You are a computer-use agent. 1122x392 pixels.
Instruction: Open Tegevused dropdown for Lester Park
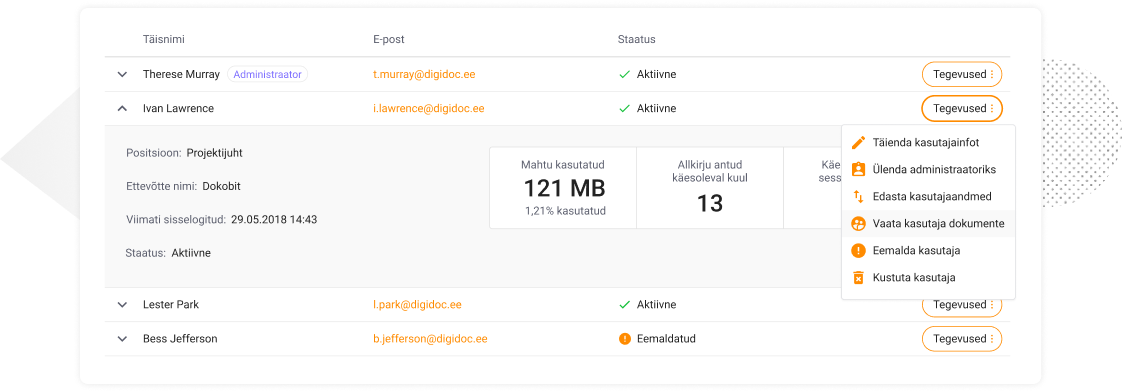click(962, 306)
